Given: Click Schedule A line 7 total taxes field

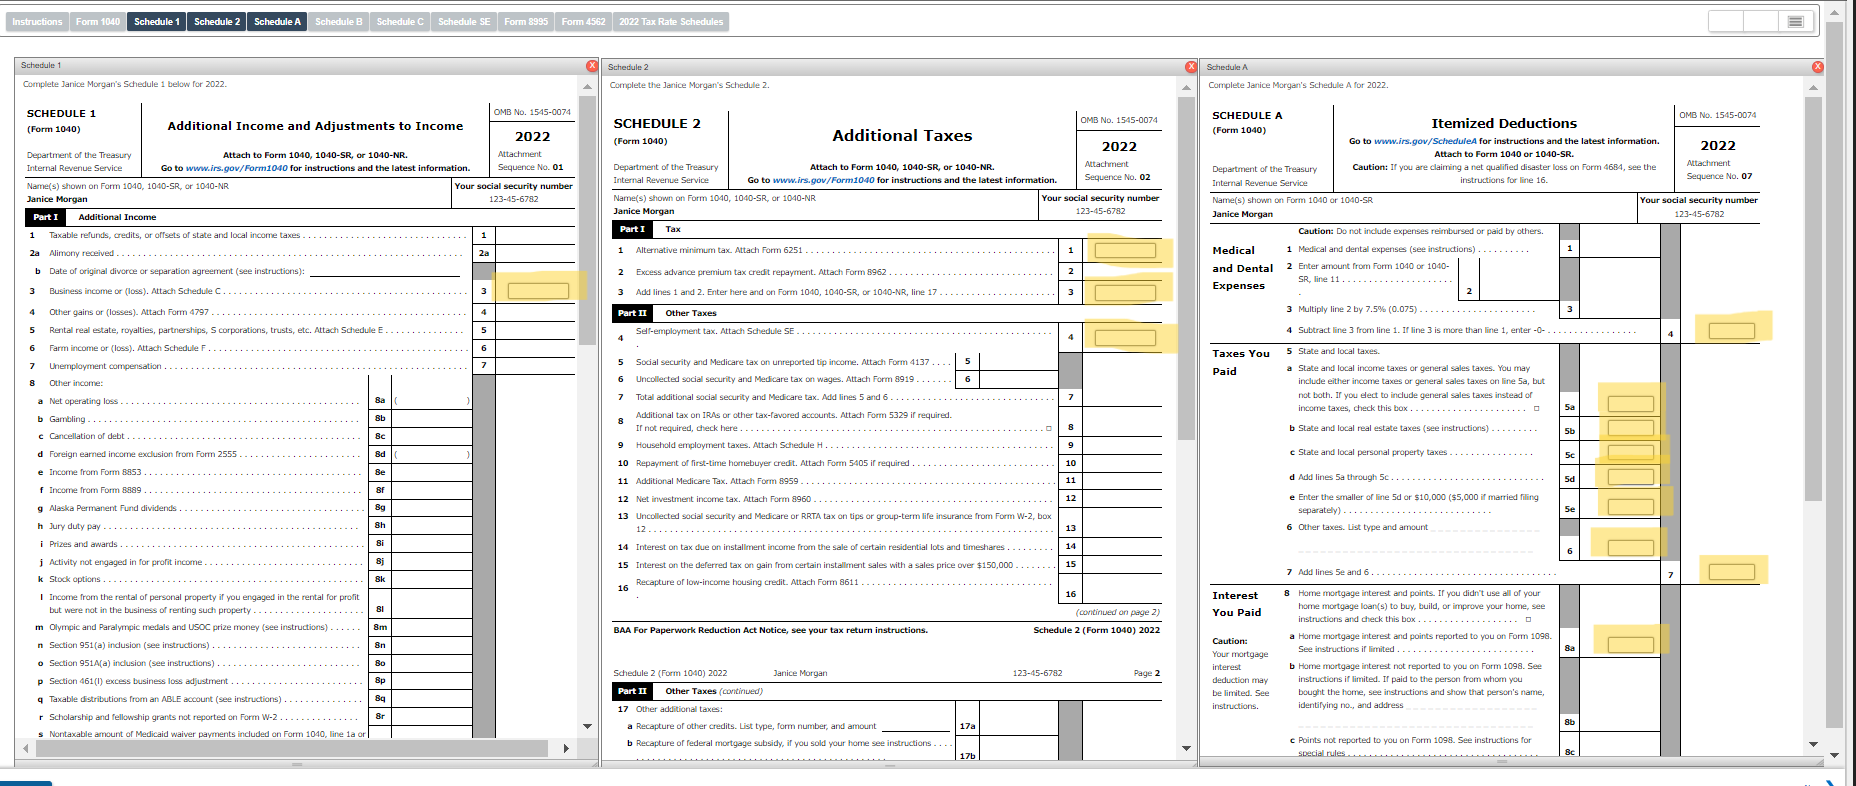Looking at the screenshot, I should [x=1732, y=572].
